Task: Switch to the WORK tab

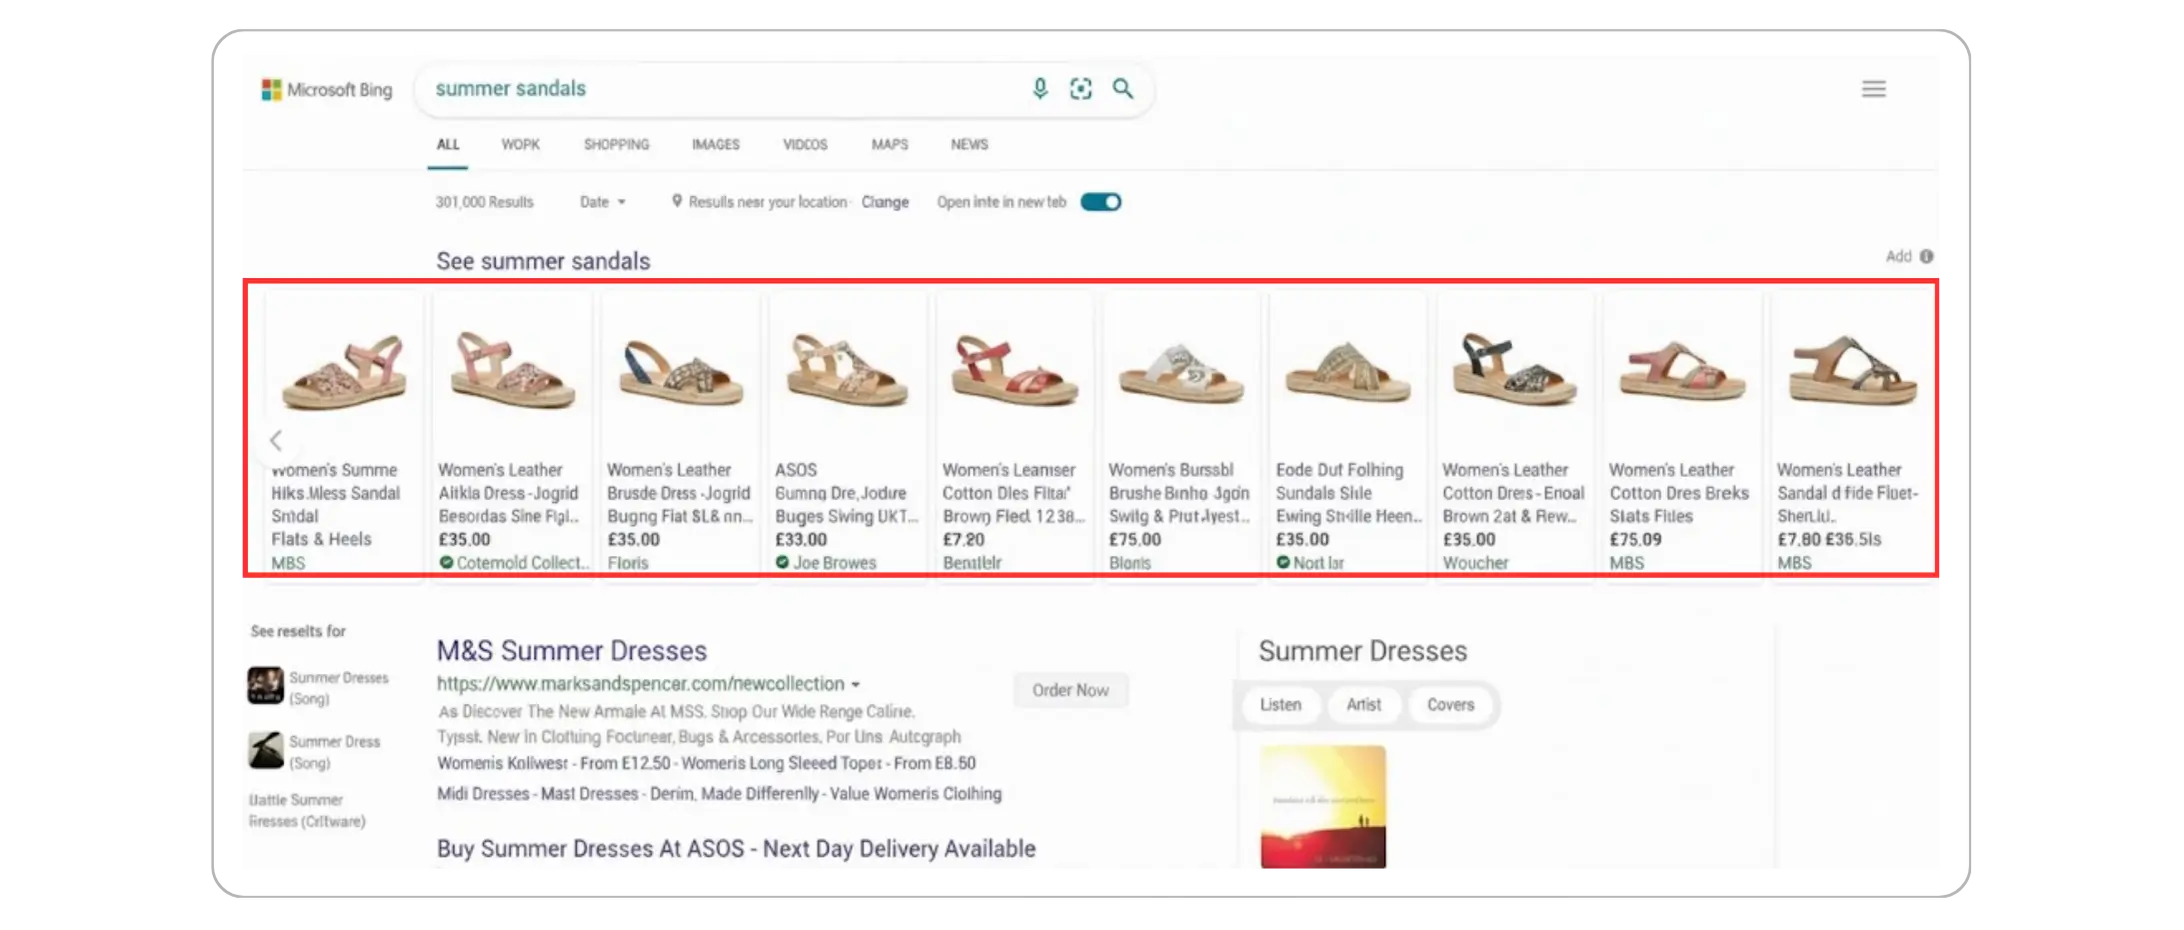Action: (x=520, y=144)
